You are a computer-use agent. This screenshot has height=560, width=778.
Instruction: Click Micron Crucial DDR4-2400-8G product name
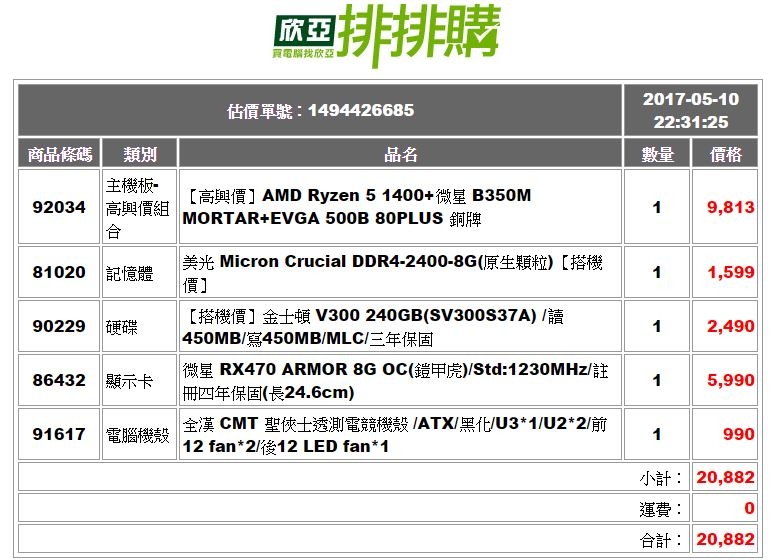pyautogui.click(x=392, y=273)
